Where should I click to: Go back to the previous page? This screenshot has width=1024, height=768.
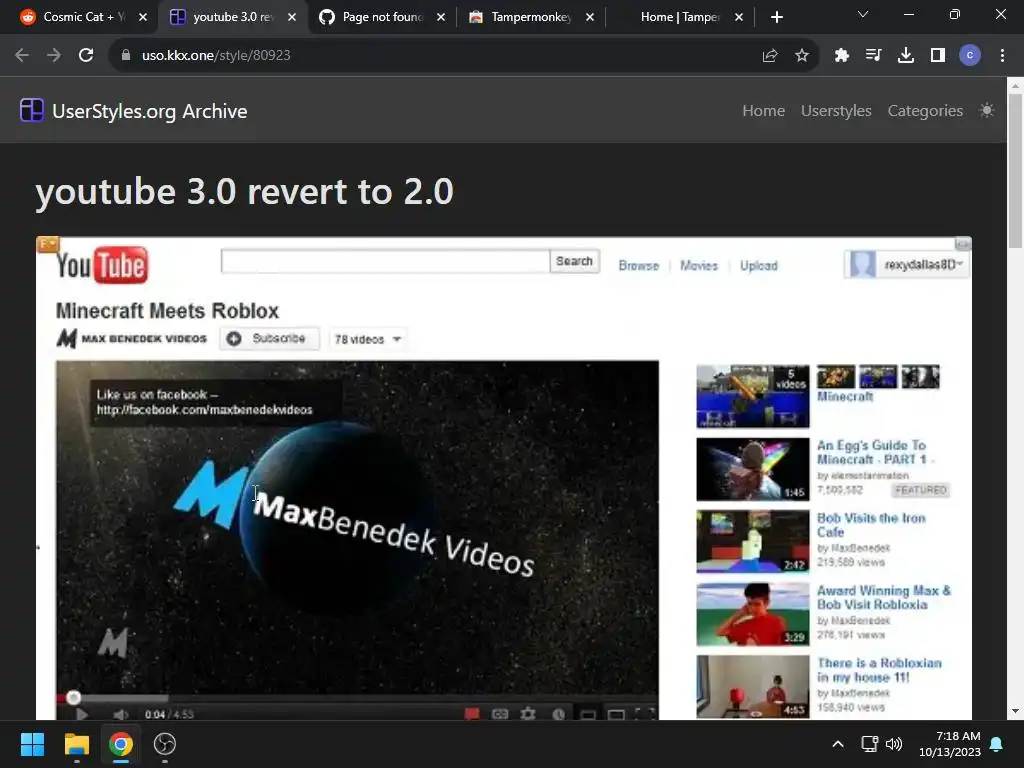22,56
